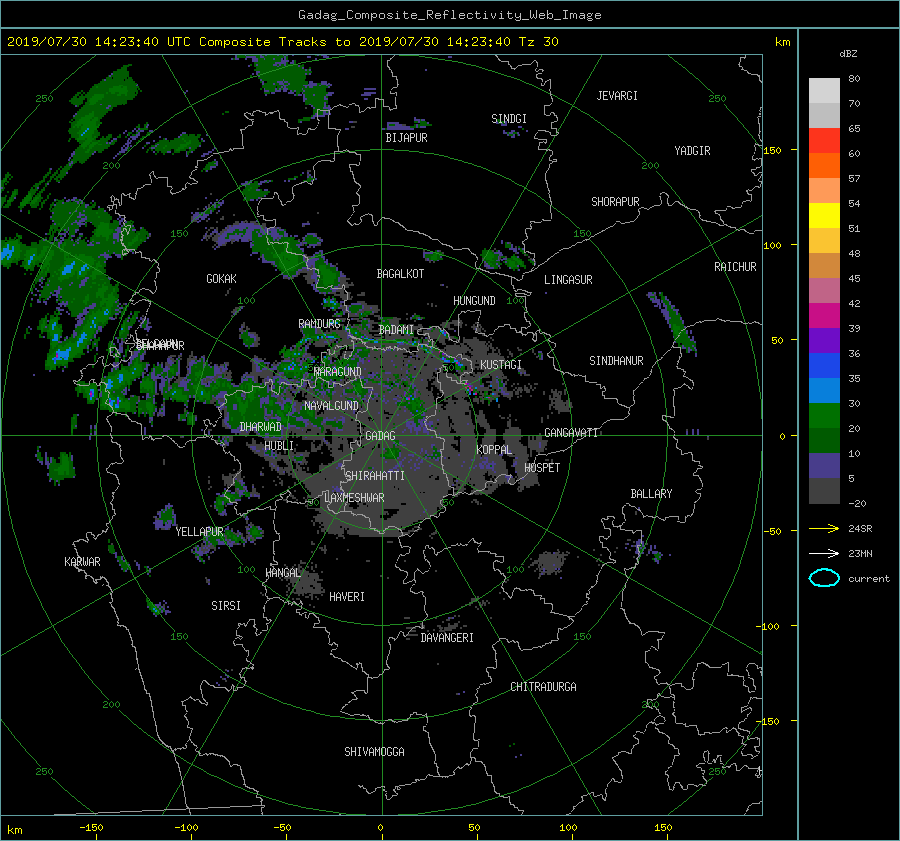Click the NARAGUND city label
Image resolution: width=900 pixels, height=841 pixels.
pos(338,372)
